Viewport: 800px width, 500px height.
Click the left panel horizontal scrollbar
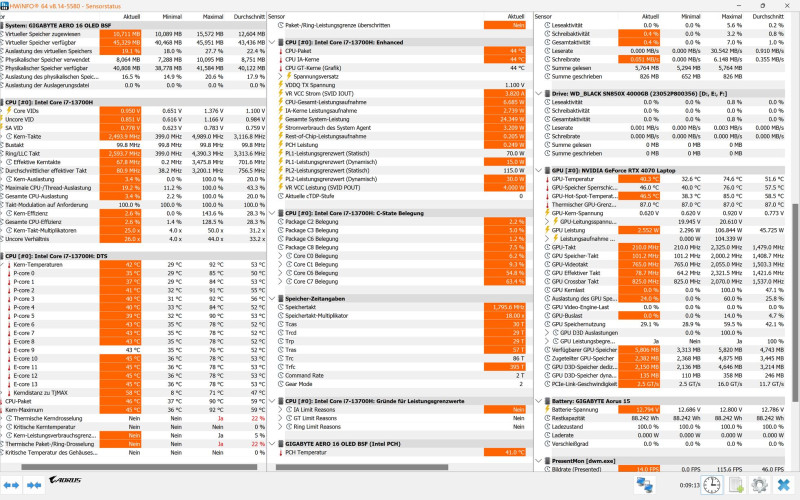coord(139,467)
